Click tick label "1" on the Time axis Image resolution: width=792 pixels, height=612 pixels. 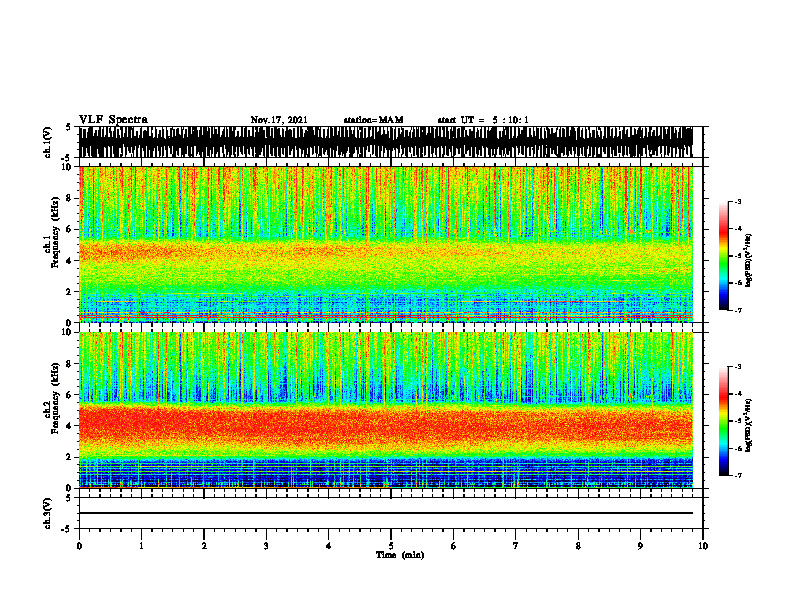coord(141,546)
